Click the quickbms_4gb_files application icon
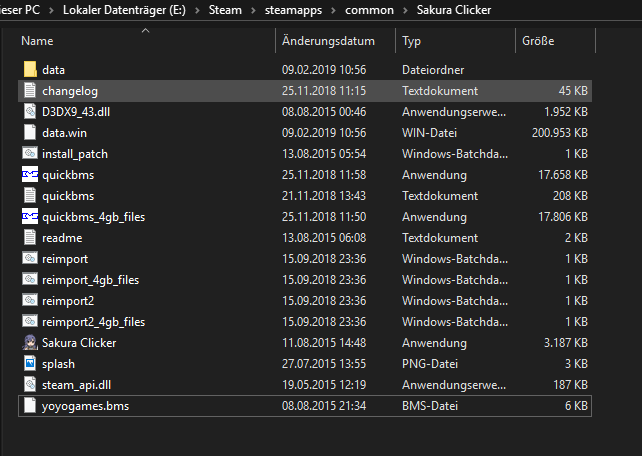The width and height of the screenshot is (642, 456). [x=29, y=217]
